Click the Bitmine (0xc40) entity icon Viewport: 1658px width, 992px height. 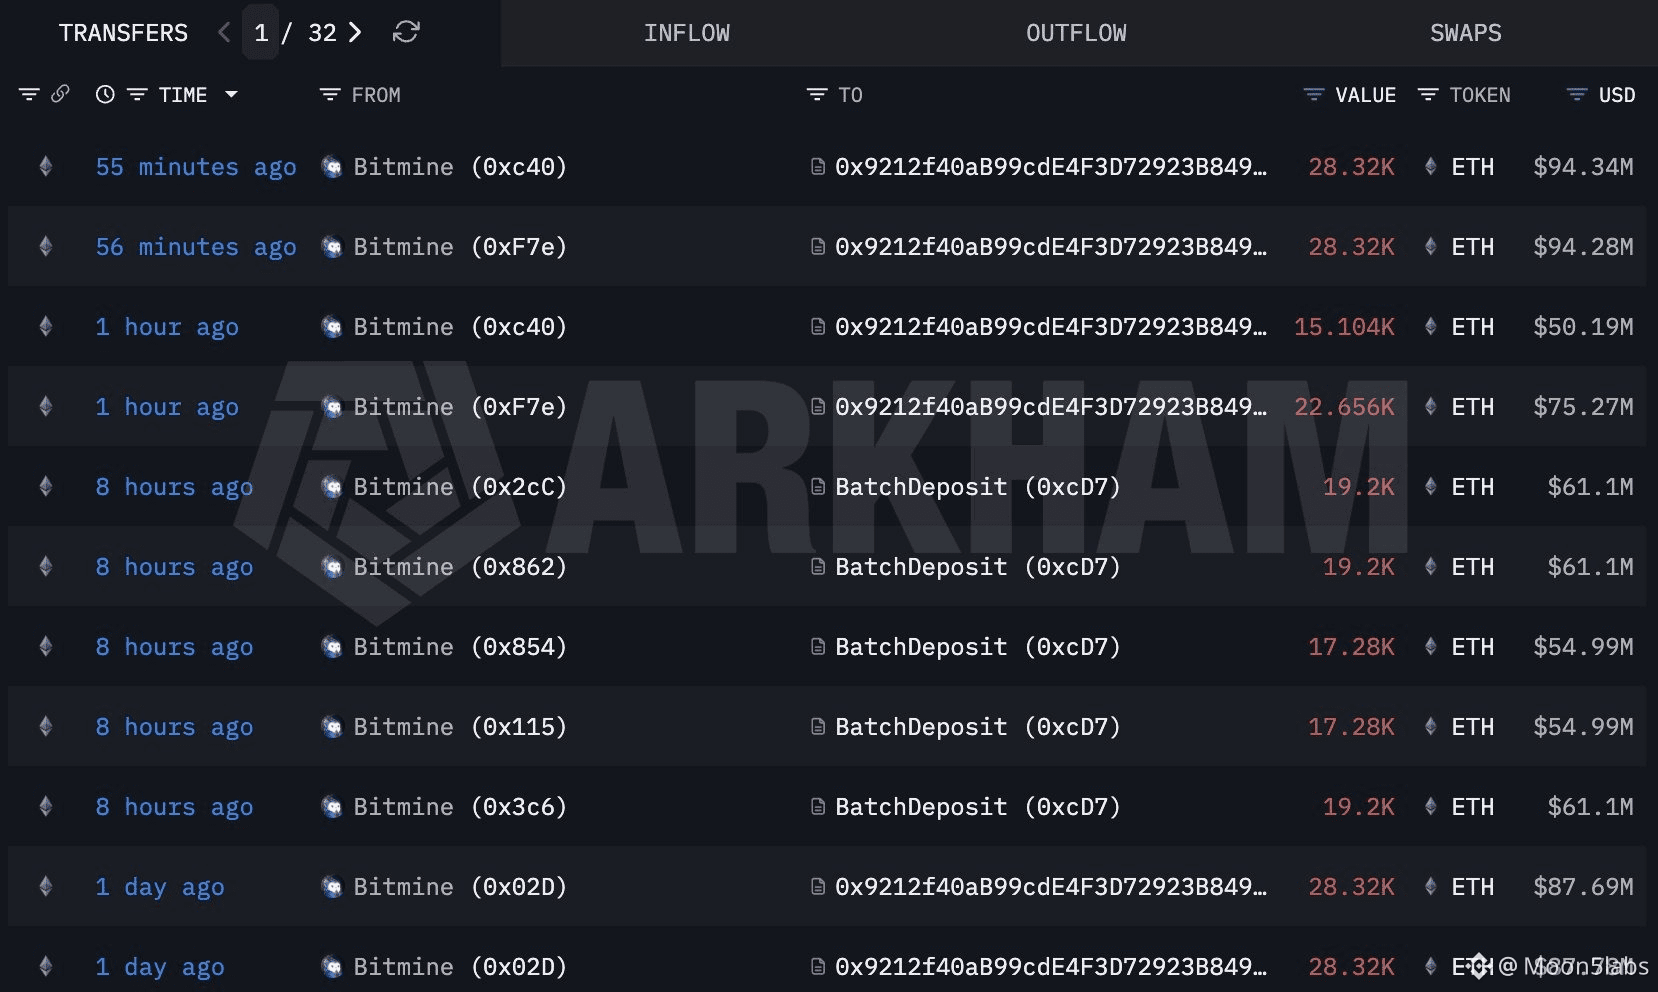coord(331,167)
